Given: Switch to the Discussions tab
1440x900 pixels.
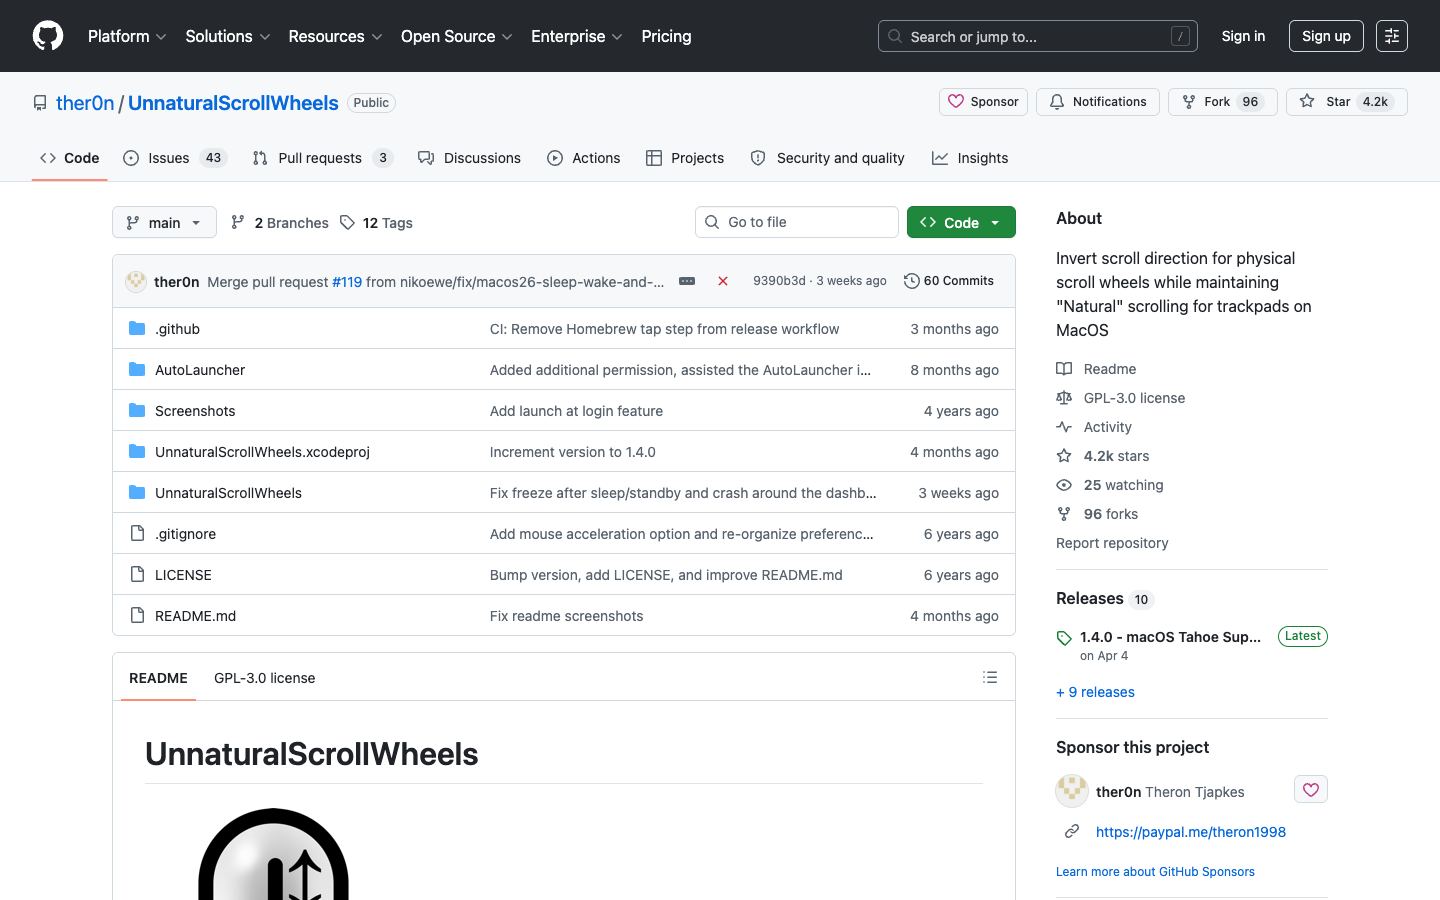Looking at the screenshot, I should pos(469,158).
